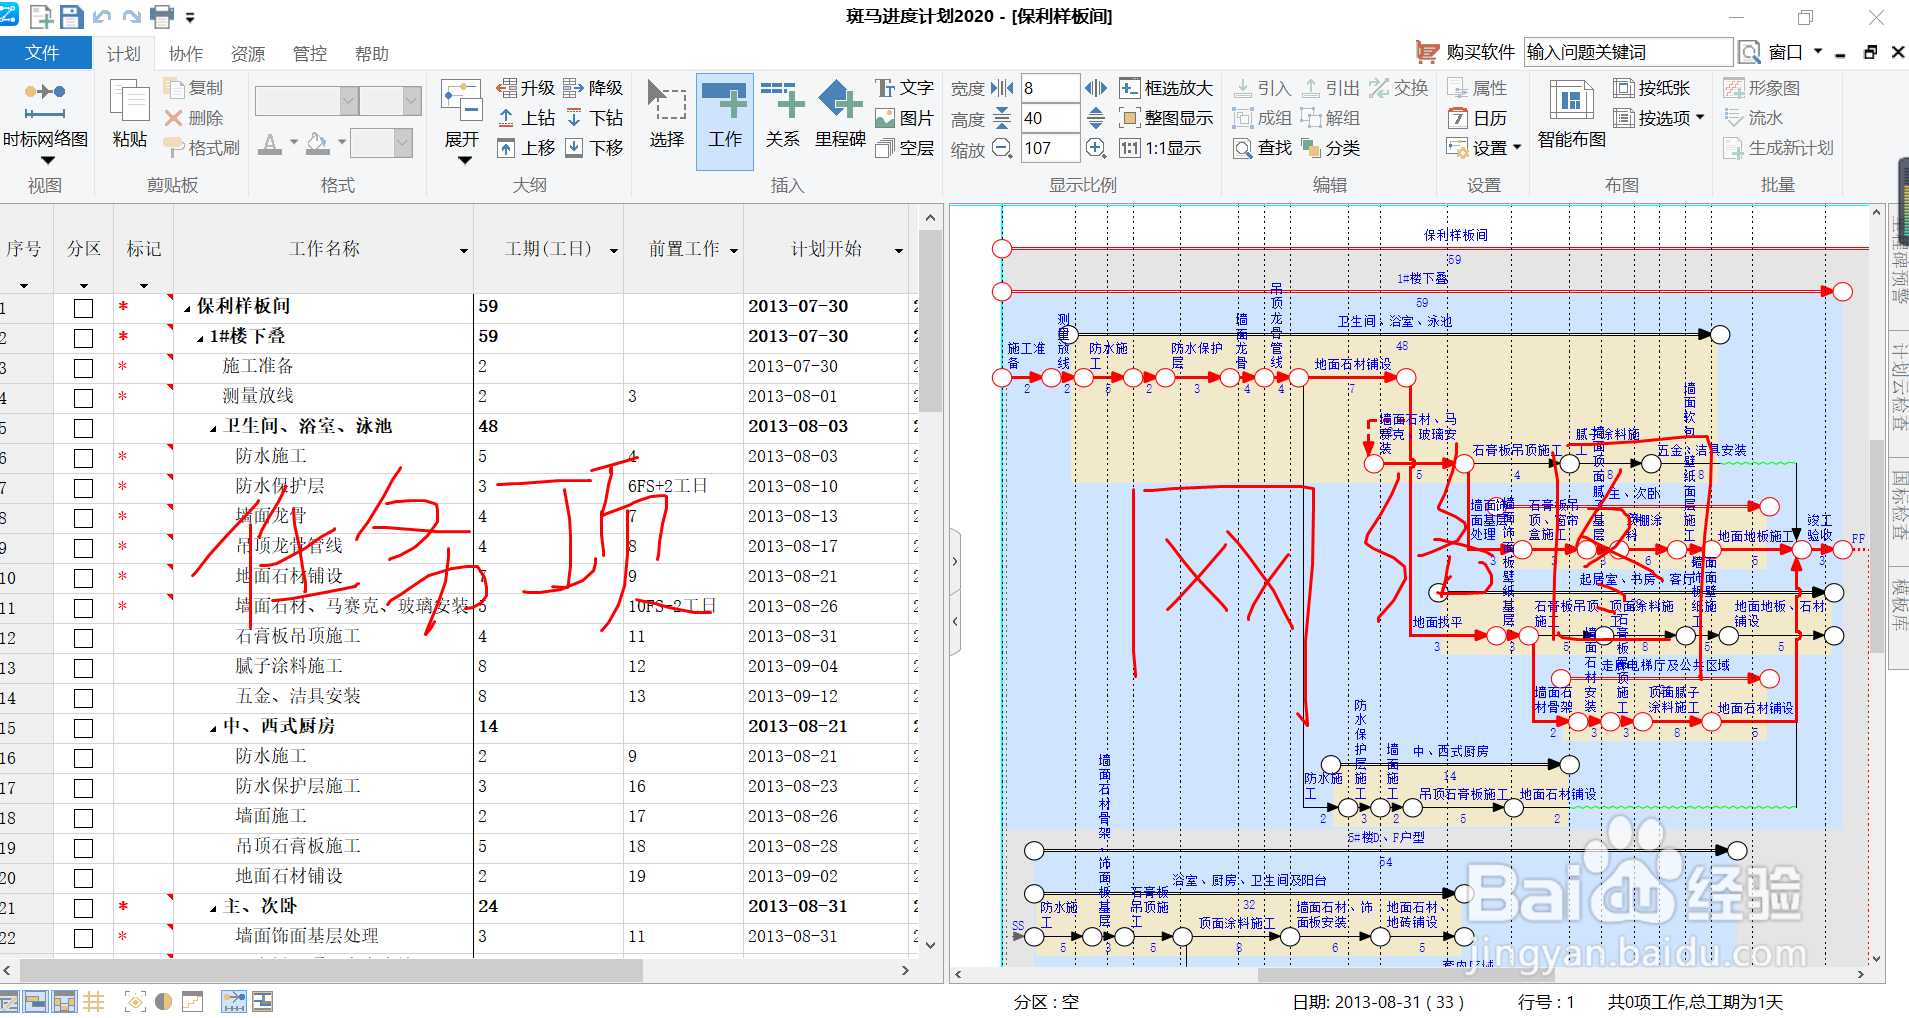Tick checkbox for row 卫生间、浴室、泳池

pos(83,428)
